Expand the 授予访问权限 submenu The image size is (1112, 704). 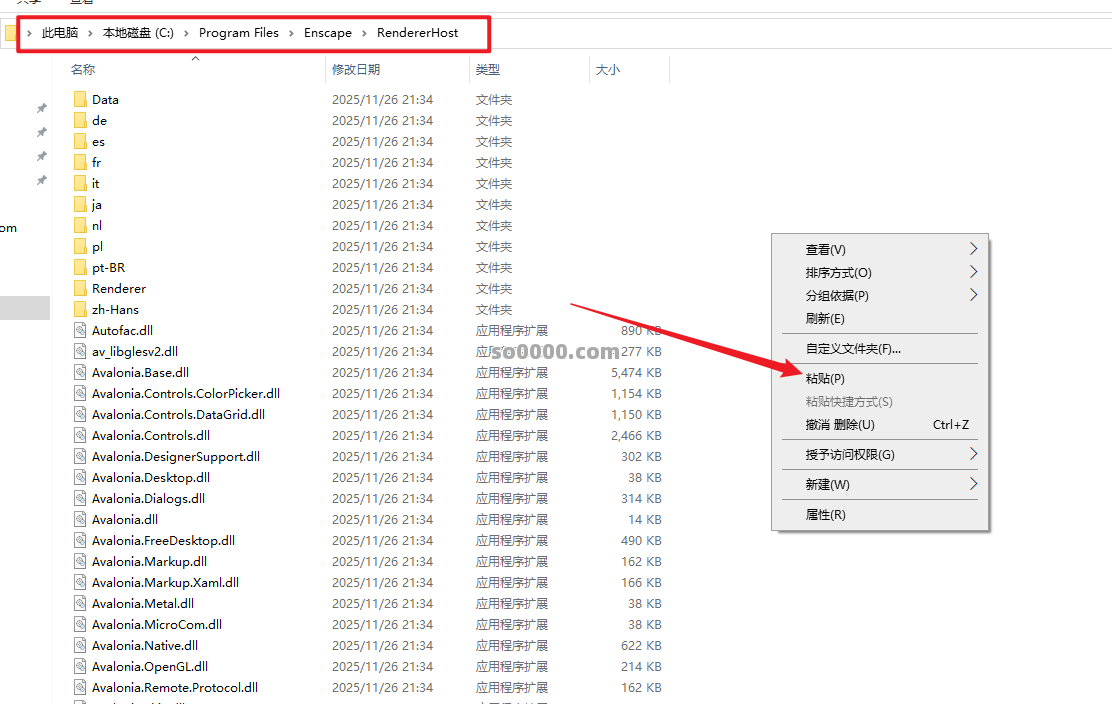(x=880, y=452)
